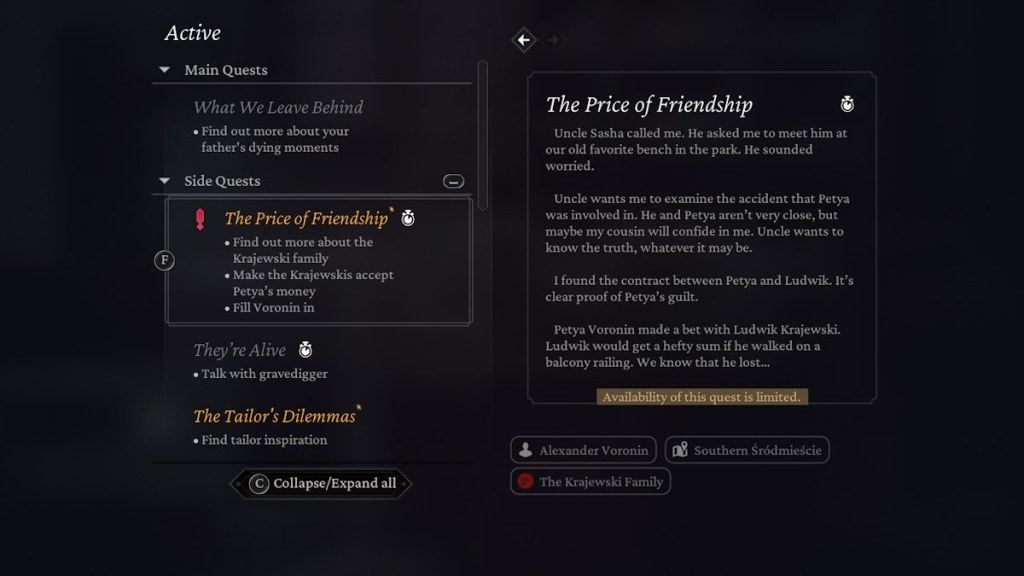The height and width of the screenshot is (576, 1024).
Task: Select the What We Leave Behind quest
Action: click(x=278, y=107)
